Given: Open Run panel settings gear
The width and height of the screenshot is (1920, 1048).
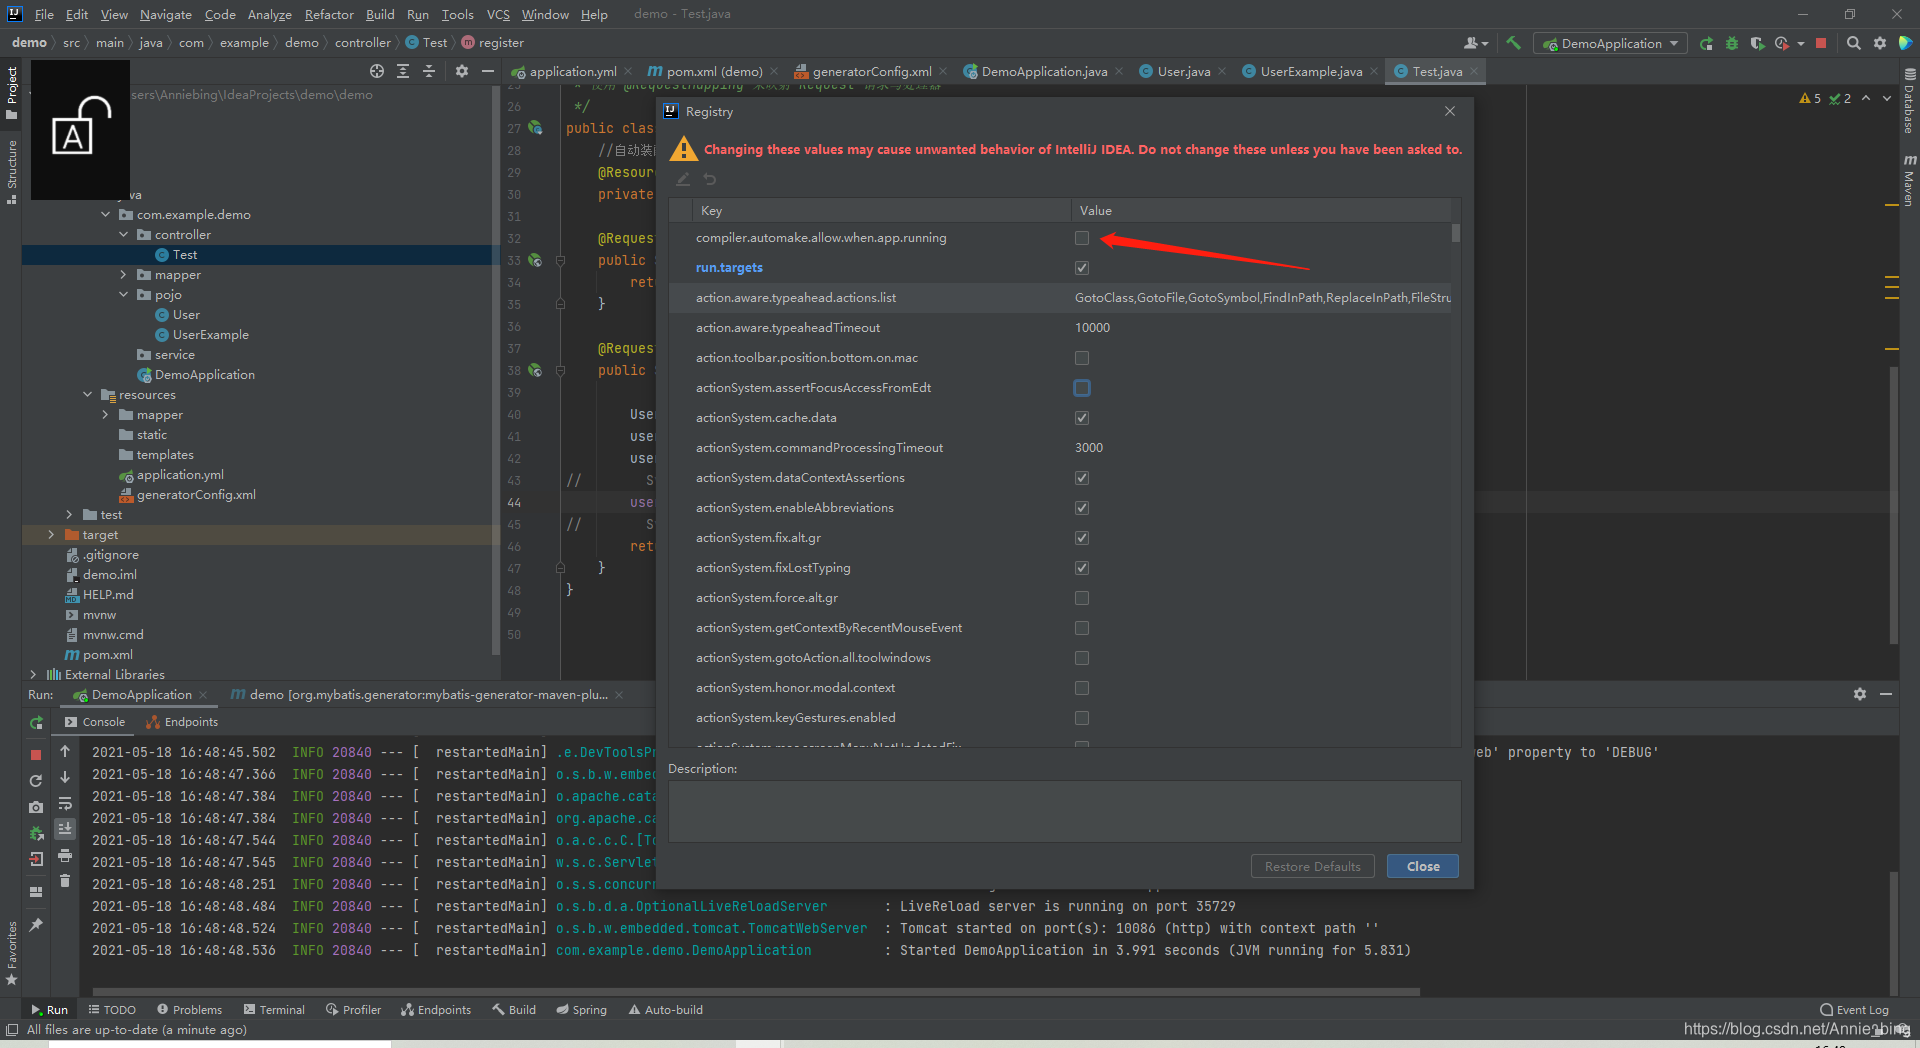Looking at the screenshot, I should [1860, 694].
